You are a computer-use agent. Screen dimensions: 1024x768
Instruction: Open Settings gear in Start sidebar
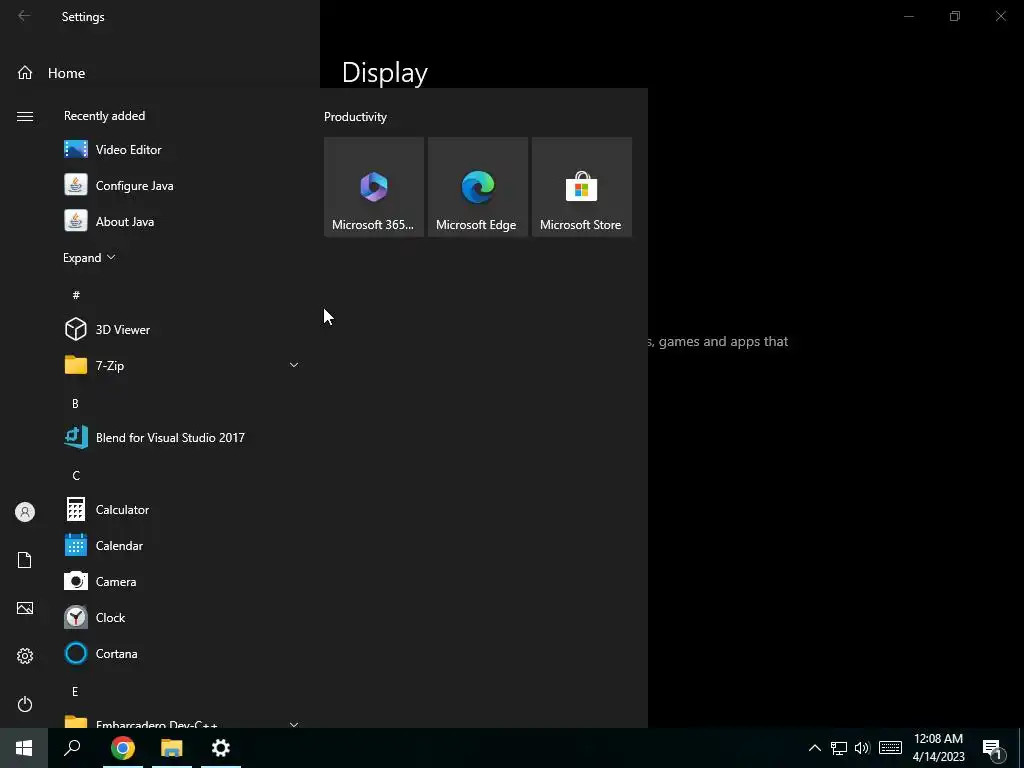click(25, 656)
